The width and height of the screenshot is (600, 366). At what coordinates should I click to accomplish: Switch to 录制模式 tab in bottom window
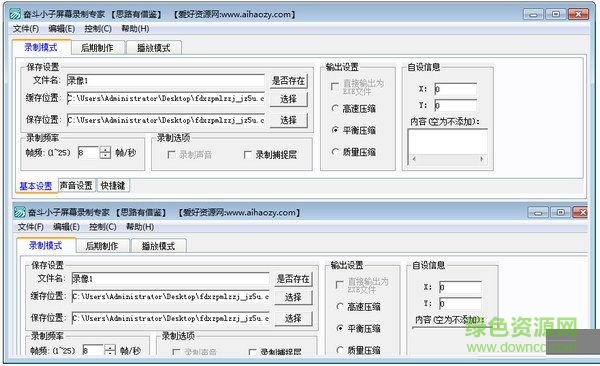coord(46,245)
